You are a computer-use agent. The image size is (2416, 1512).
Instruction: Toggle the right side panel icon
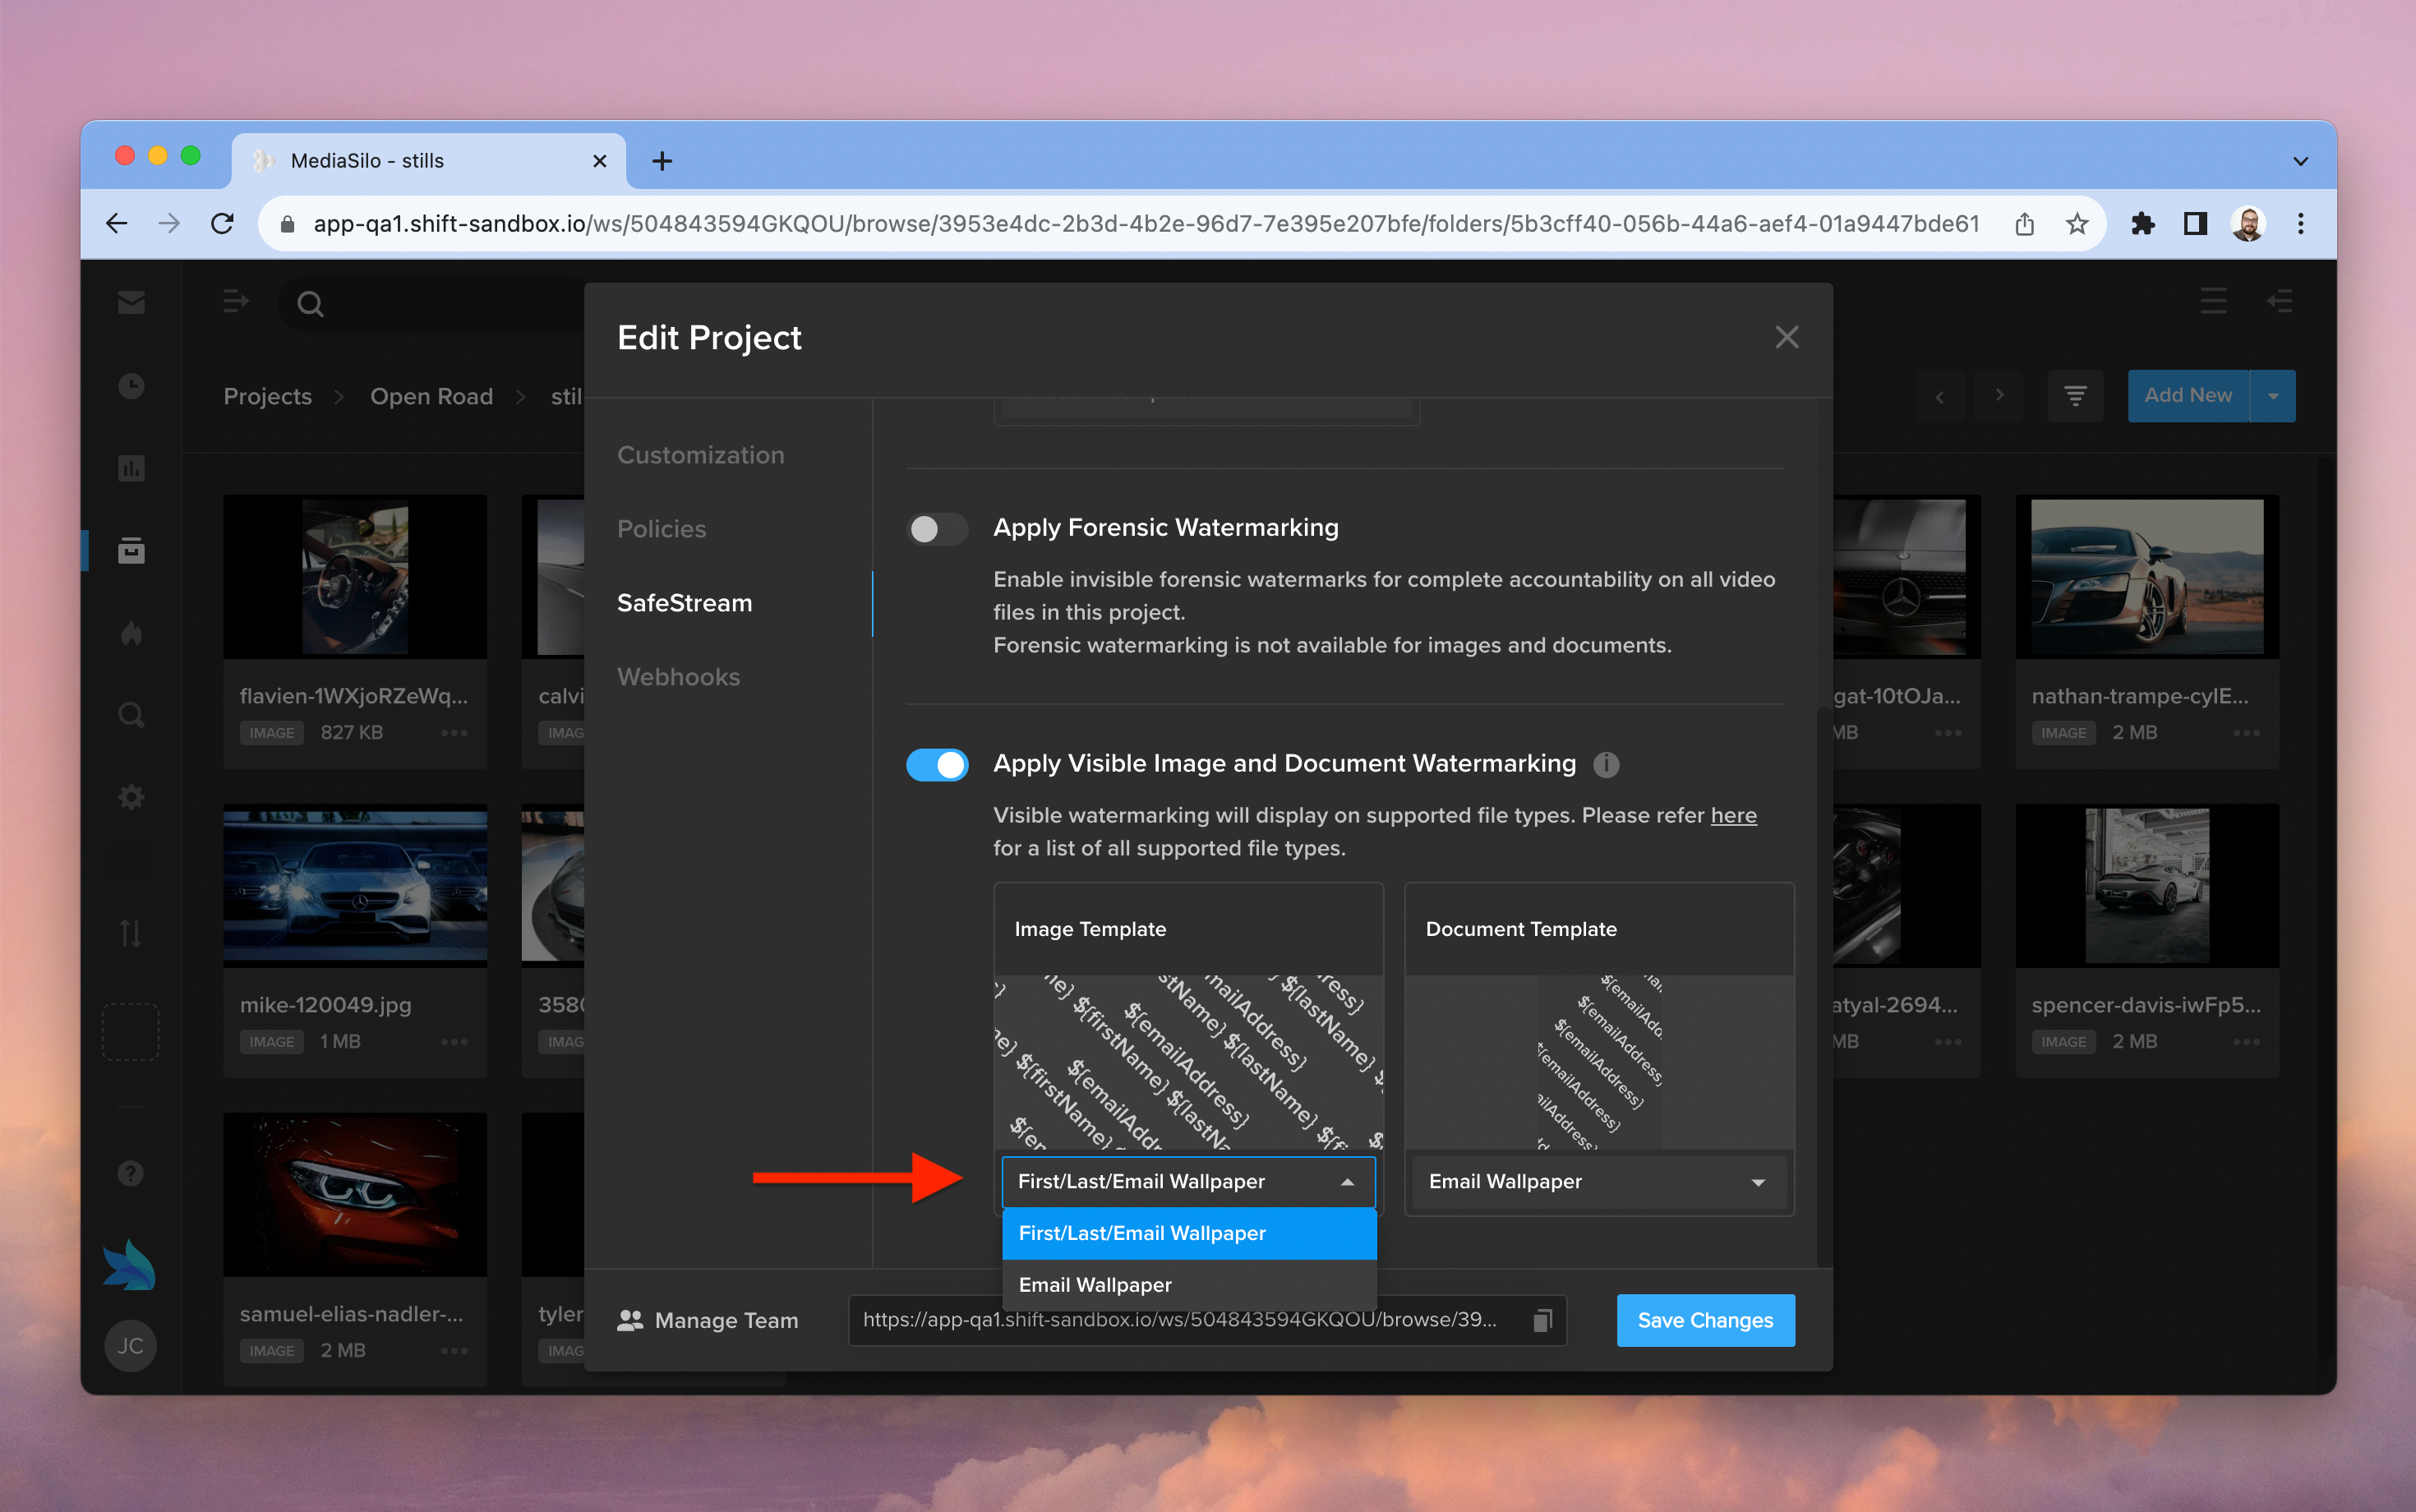click(2279, 301)
